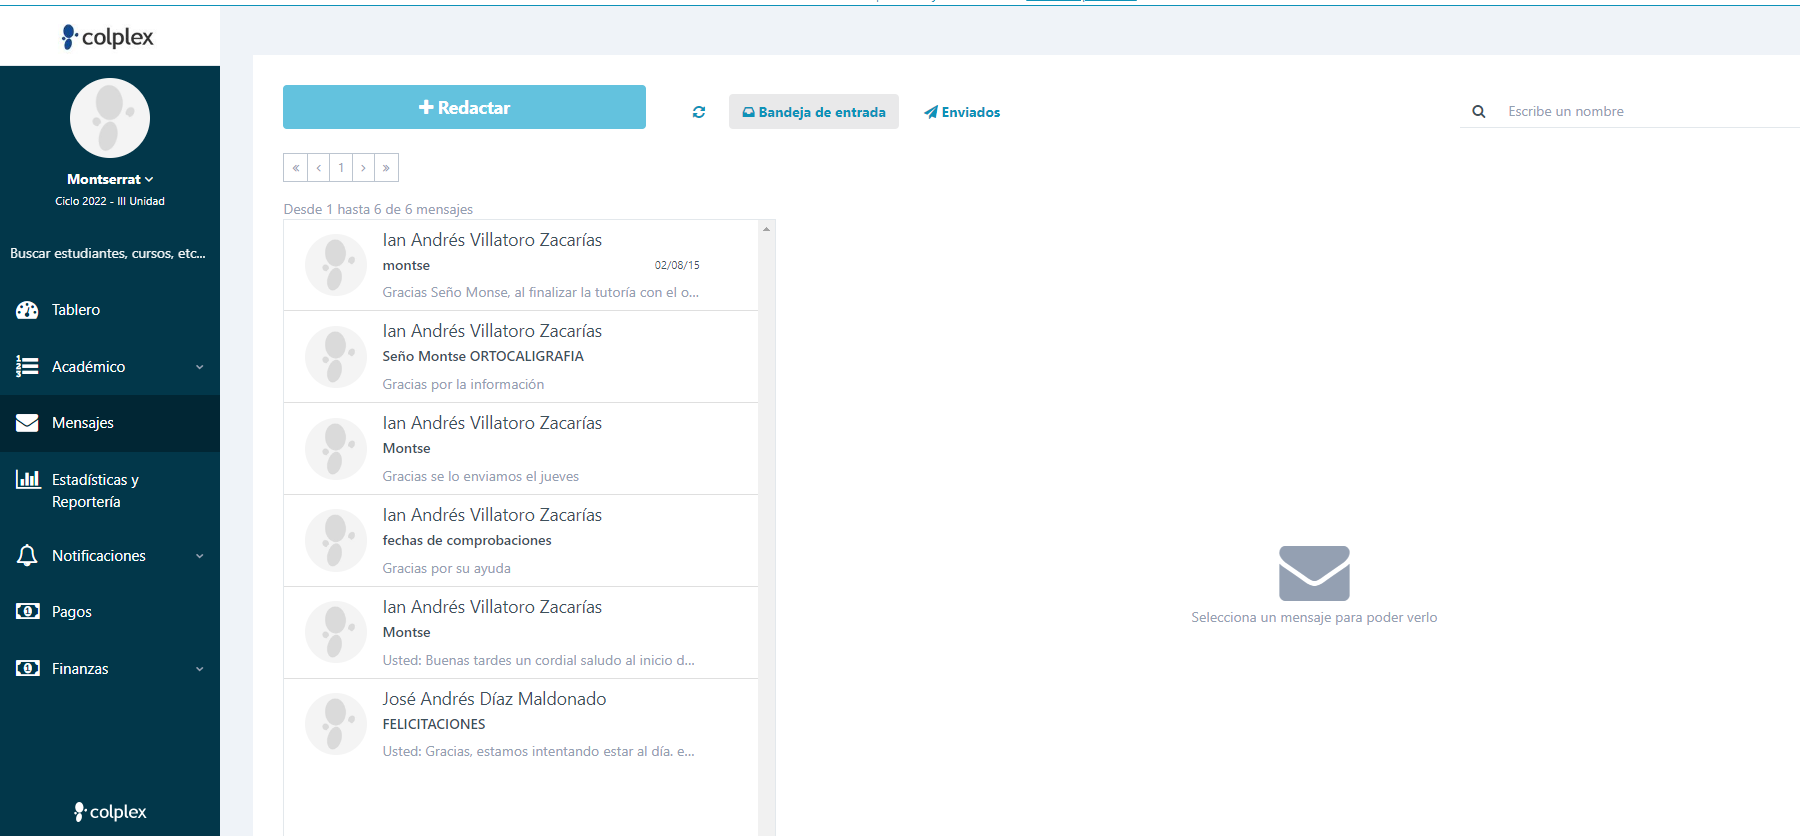Open the Tablero menu label
The width and height of the screenshot is (1800, 836).
pyautogui.click(x=76, y=310)
